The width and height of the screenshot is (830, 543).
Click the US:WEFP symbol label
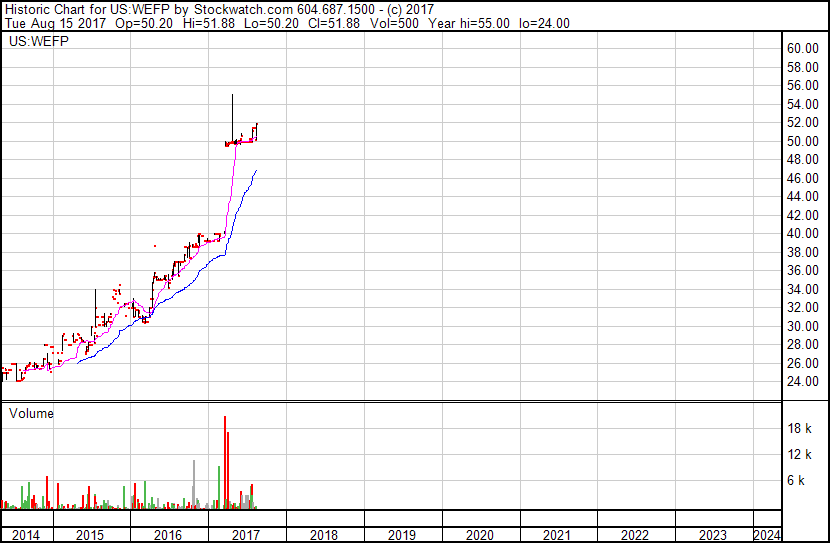click(39, 41)
